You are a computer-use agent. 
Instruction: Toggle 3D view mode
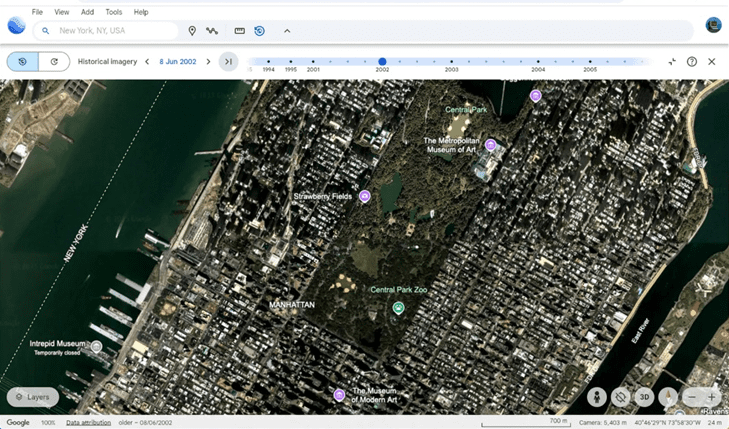pos(644,397)
